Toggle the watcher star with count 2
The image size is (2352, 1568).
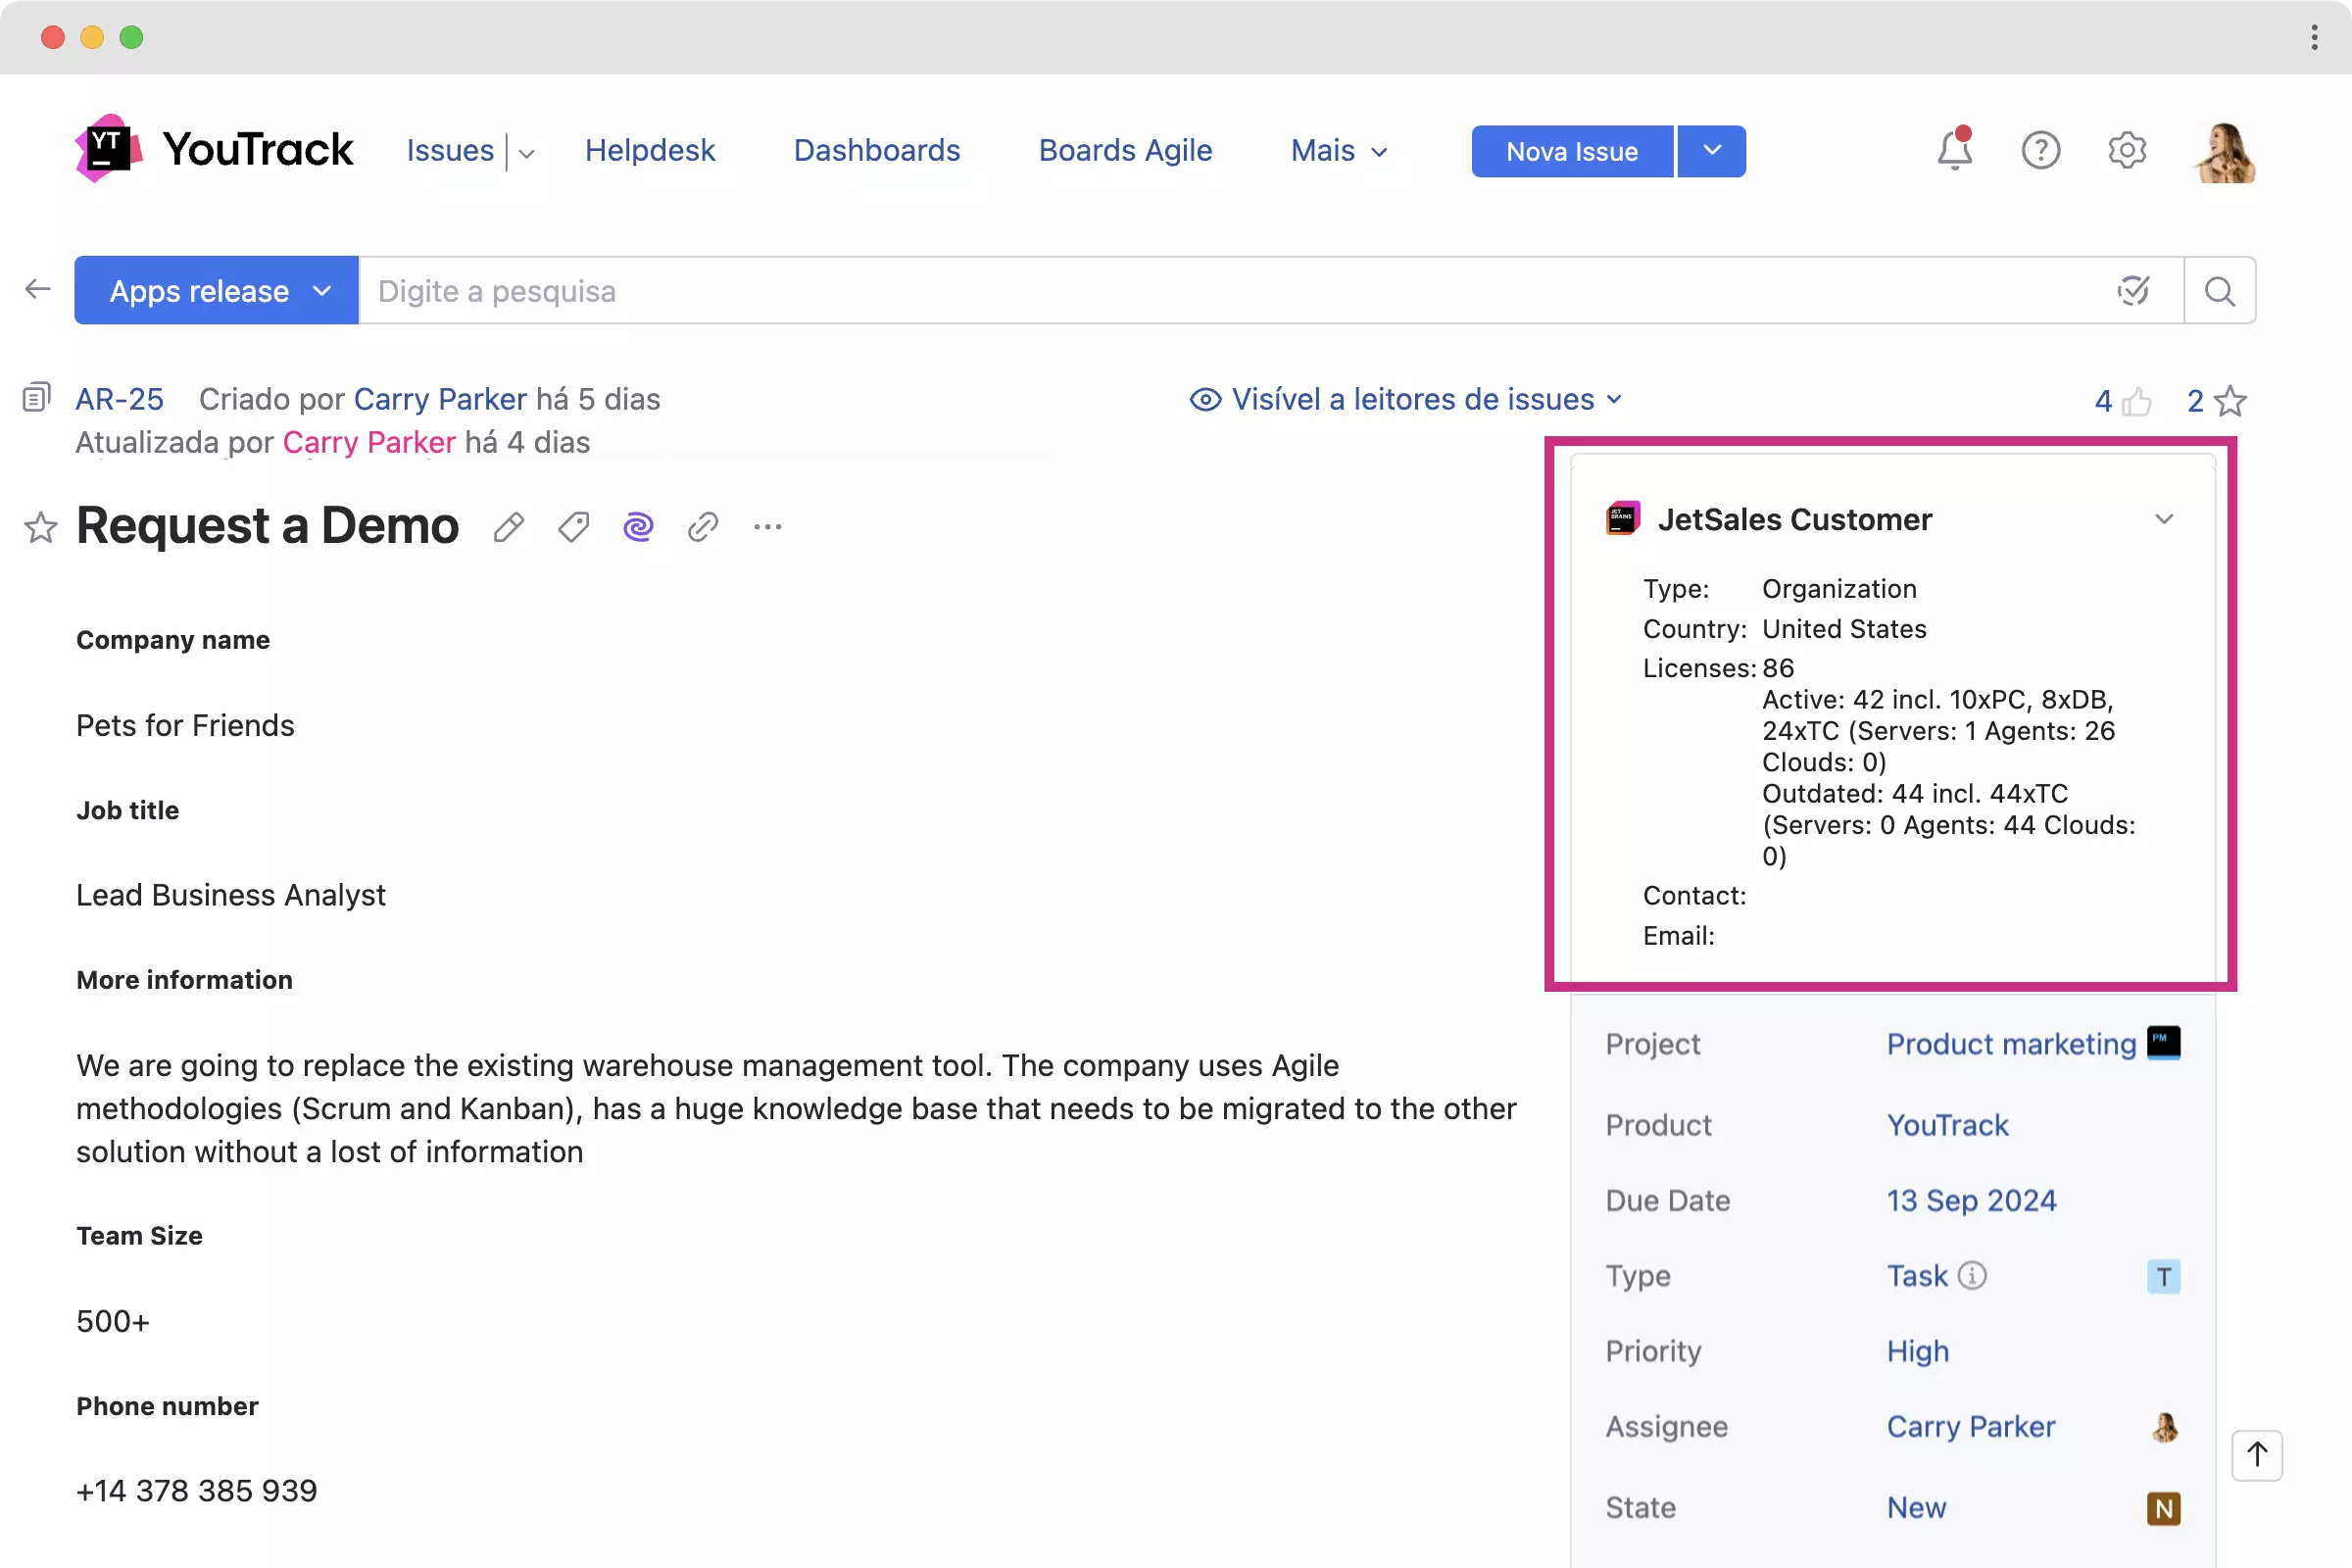2229,402
